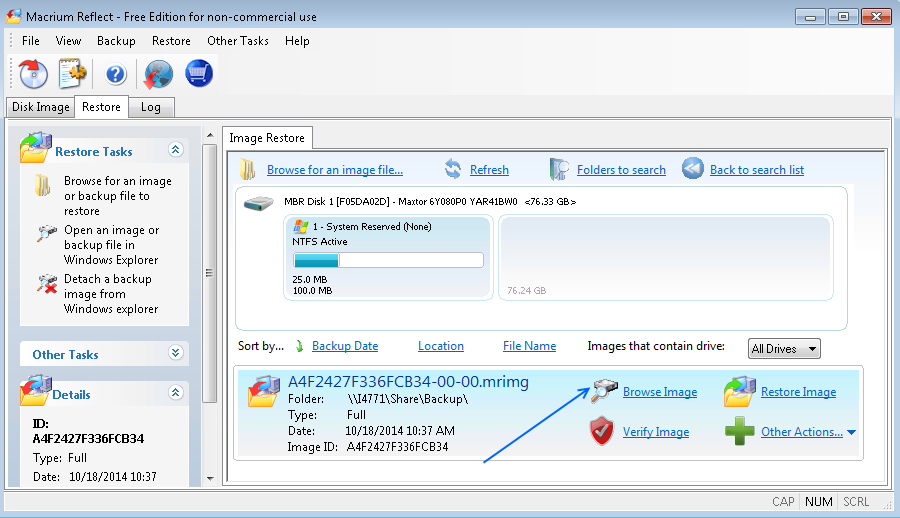900x518 pixels.
Task: Click the sidebar scroll up arrow
Action: 210,136
